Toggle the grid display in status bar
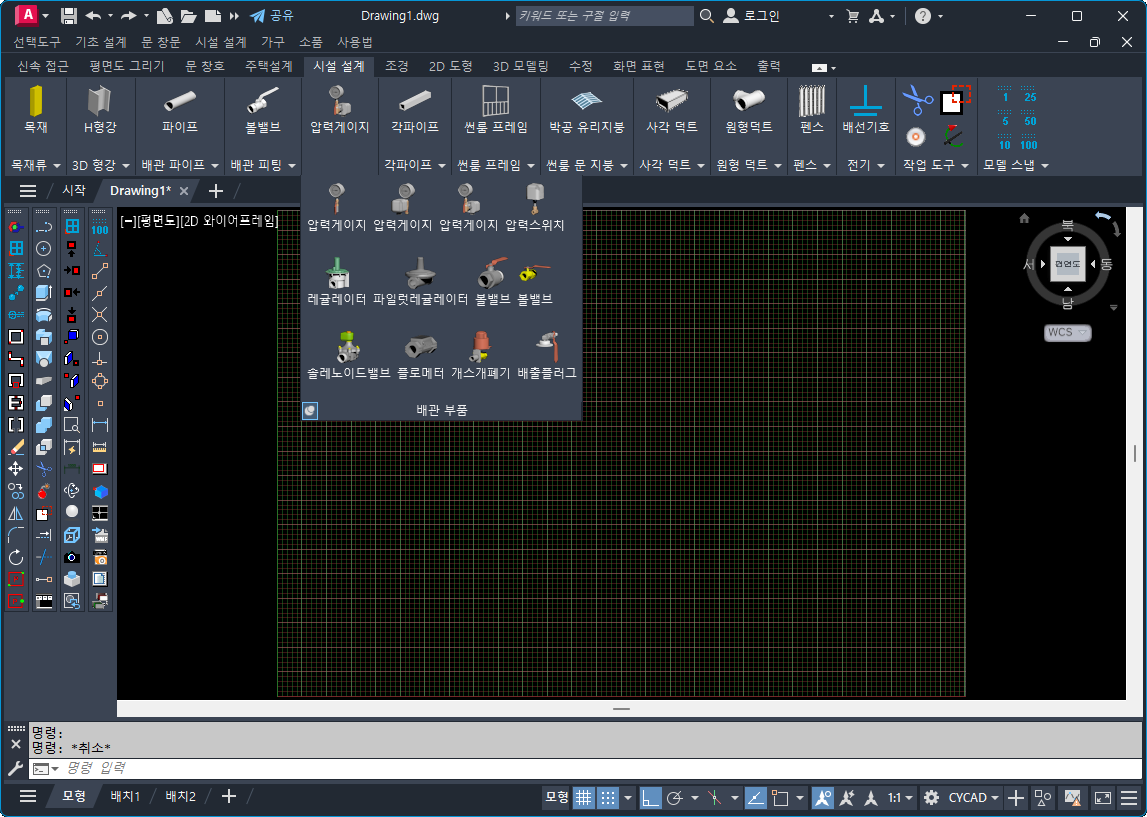This screenshot has height=817, width=1147. pos(583,797)
